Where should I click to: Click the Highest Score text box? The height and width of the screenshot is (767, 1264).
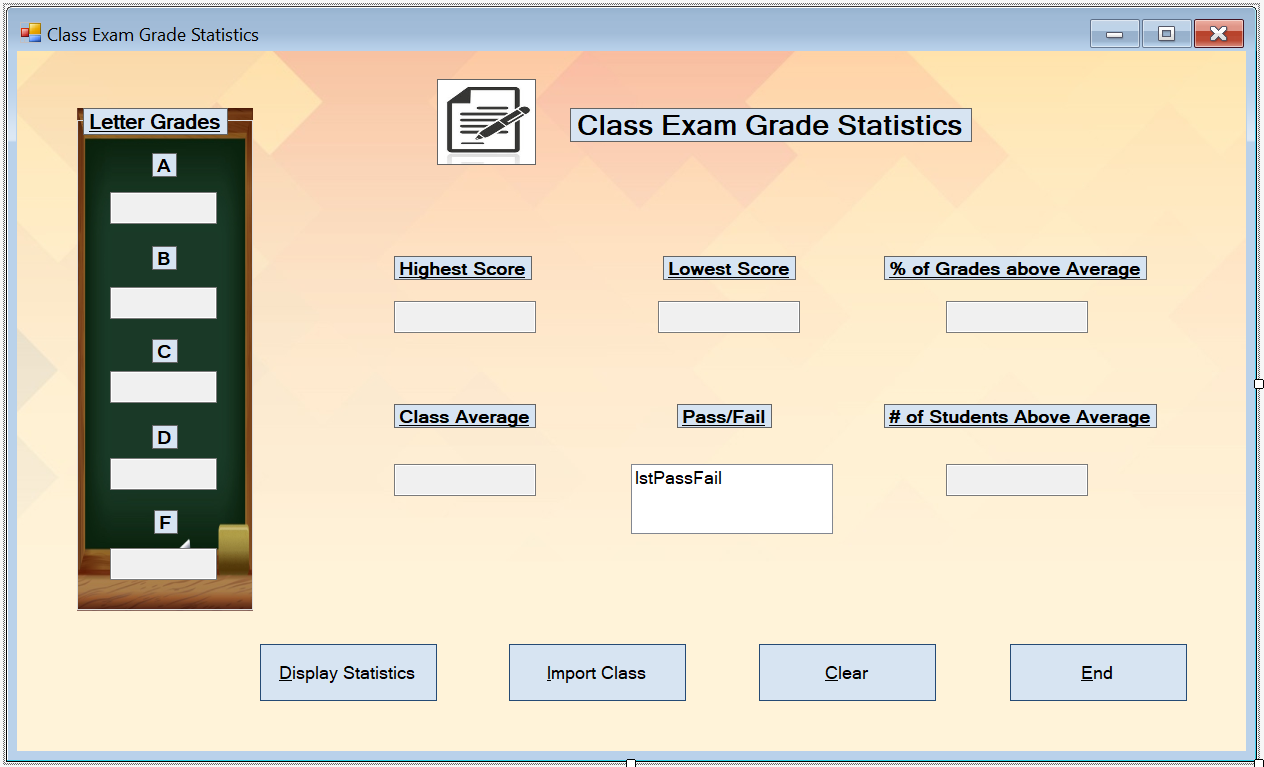coord(464,316)
